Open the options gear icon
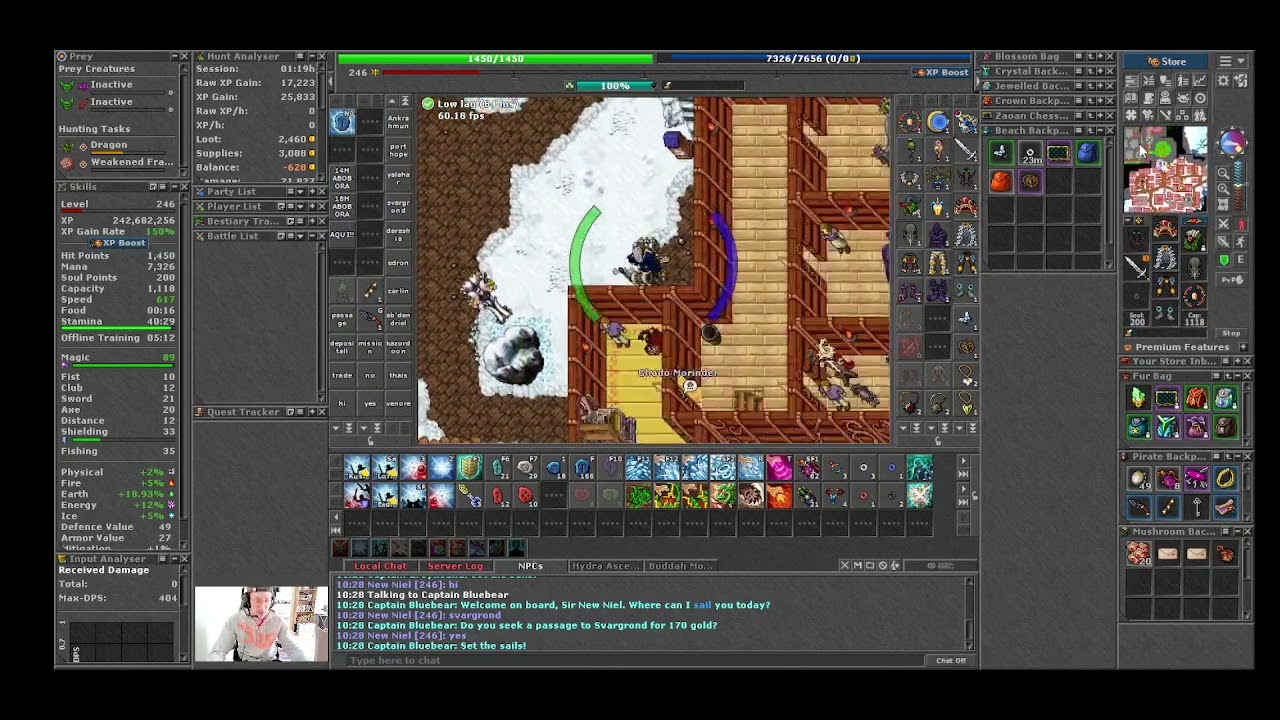1280x720 pixels. [1223, 80]
